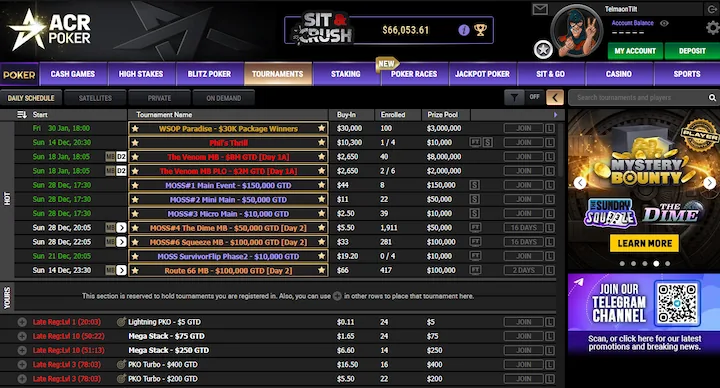Image resolution: width=720 pixels, height=388 pixels.
Task: Click the bounty icon beside Lightning PKO
Action: pos(121,322)
